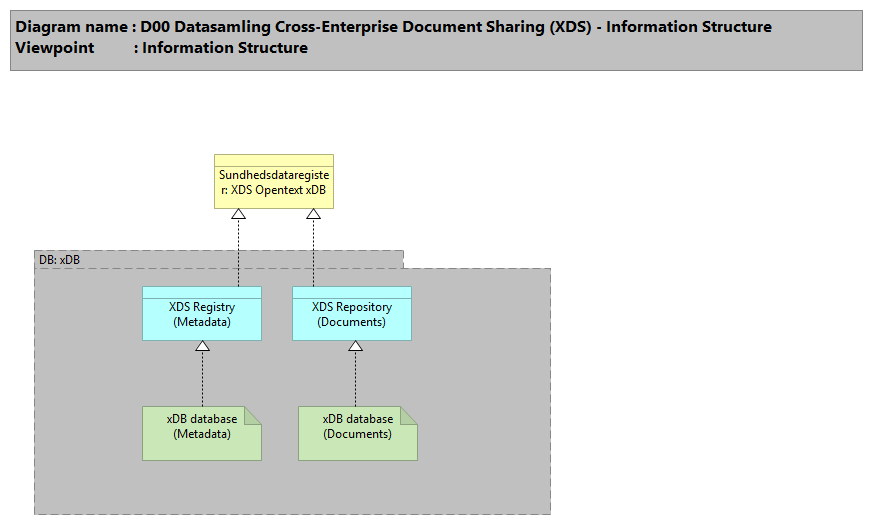
Task: Click arrowhead beneath XDS Repository box
Action: point(354,346)
